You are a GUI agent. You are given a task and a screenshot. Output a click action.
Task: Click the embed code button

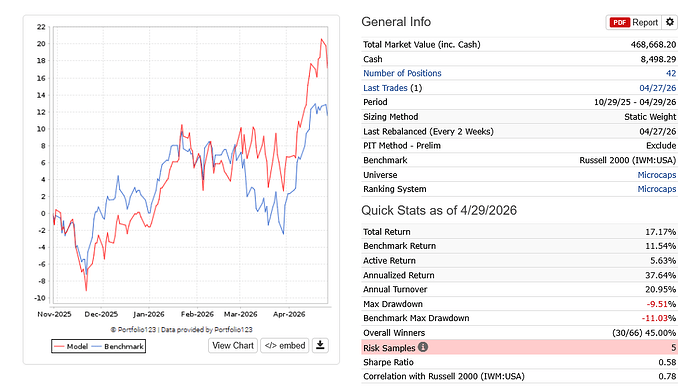(285, 346)
